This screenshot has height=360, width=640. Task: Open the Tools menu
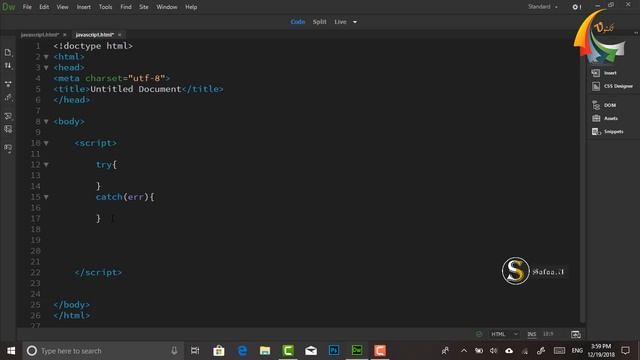[x=105, y=7]
